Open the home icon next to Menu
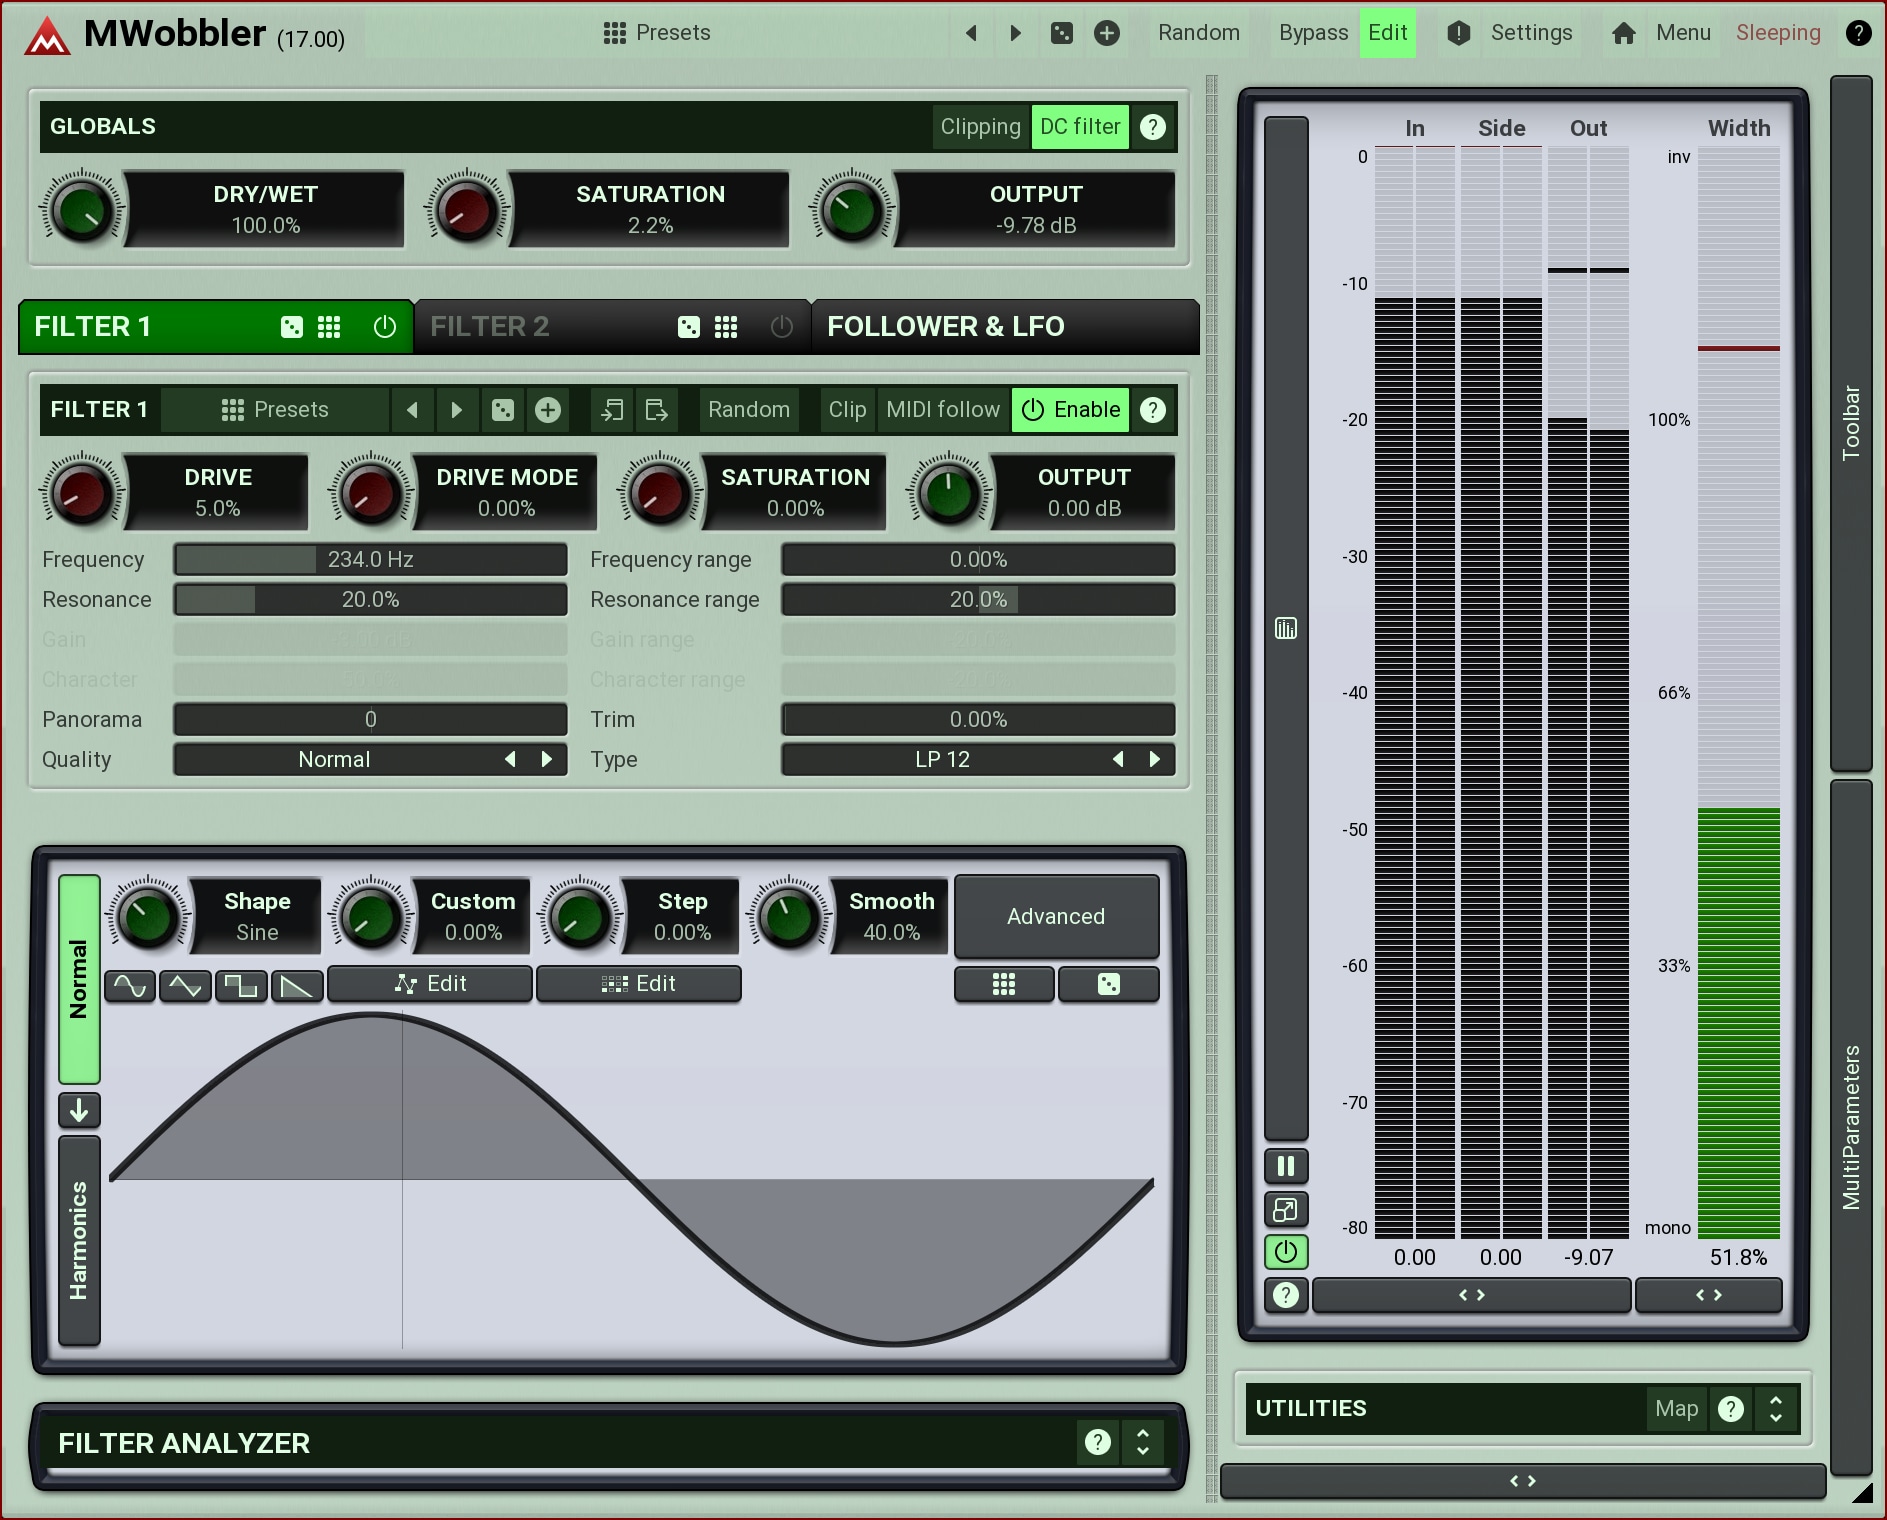This screenshot has width=1887, height=1520. (x=1623, y=33)
